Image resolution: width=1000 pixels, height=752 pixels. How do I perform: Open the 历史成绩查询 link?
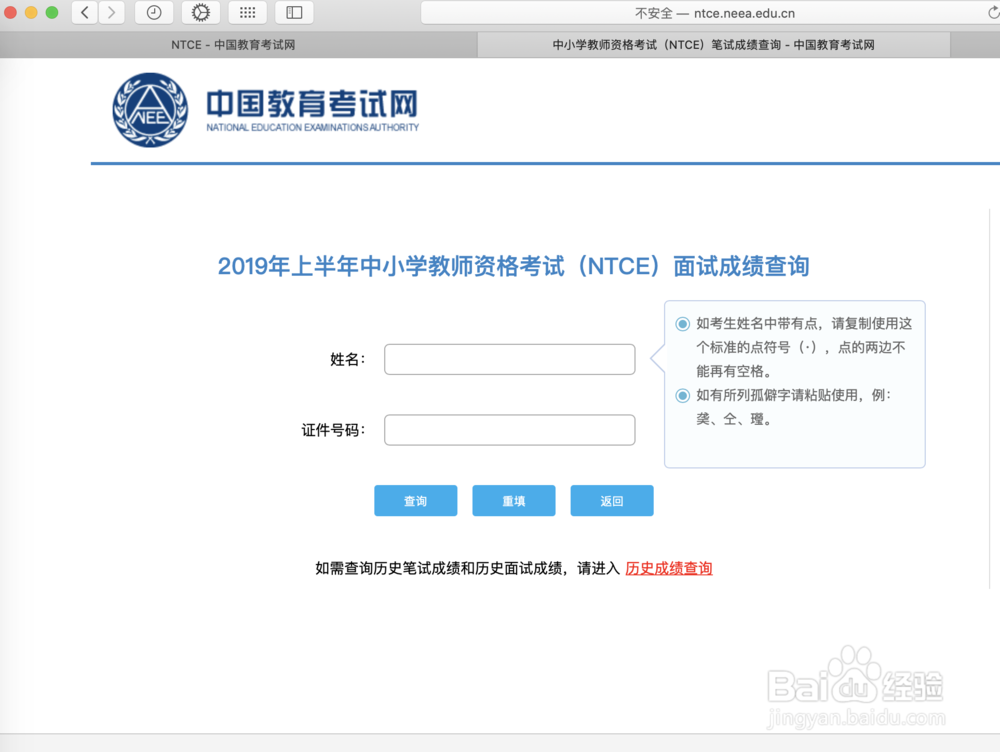click(669, 568)
